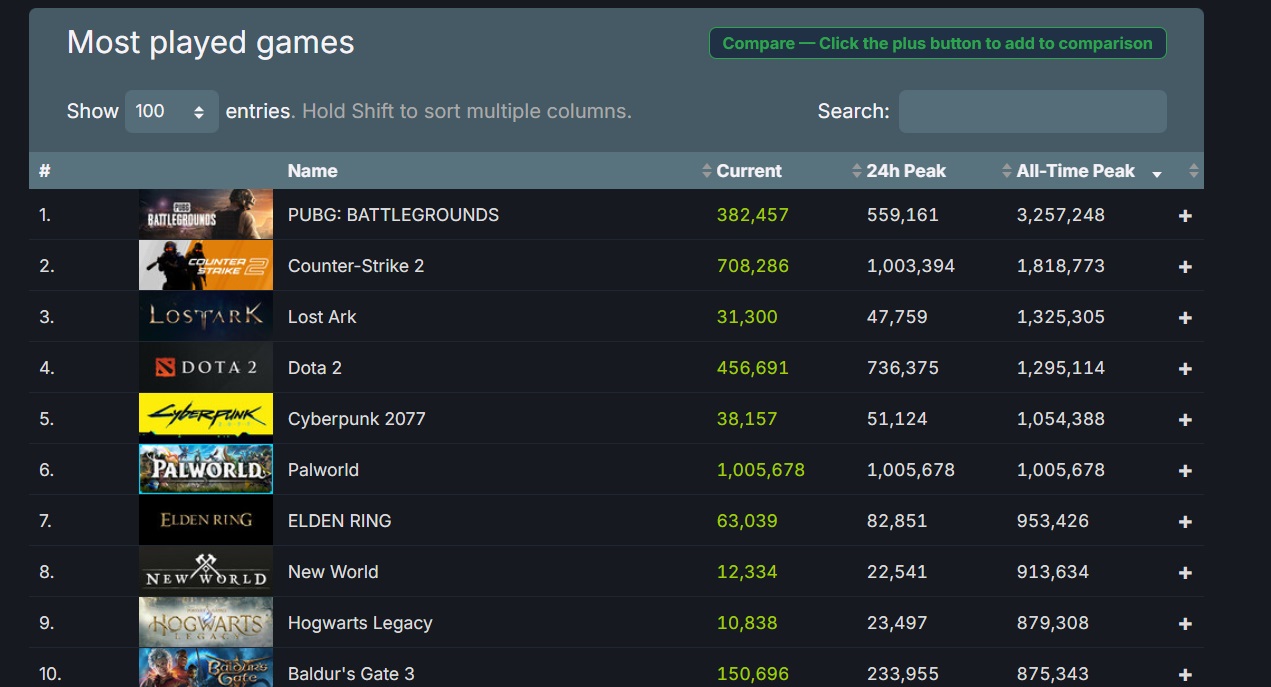Open the PUBG: BATTLEGROUNDS name link
The height and width of the screenshot is (687, 1271).
click(x=393, y=215)
